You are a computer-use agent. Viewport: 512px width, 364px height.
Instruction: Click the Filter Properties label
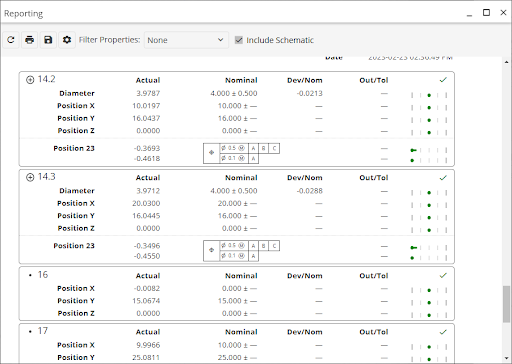[110, 40]
